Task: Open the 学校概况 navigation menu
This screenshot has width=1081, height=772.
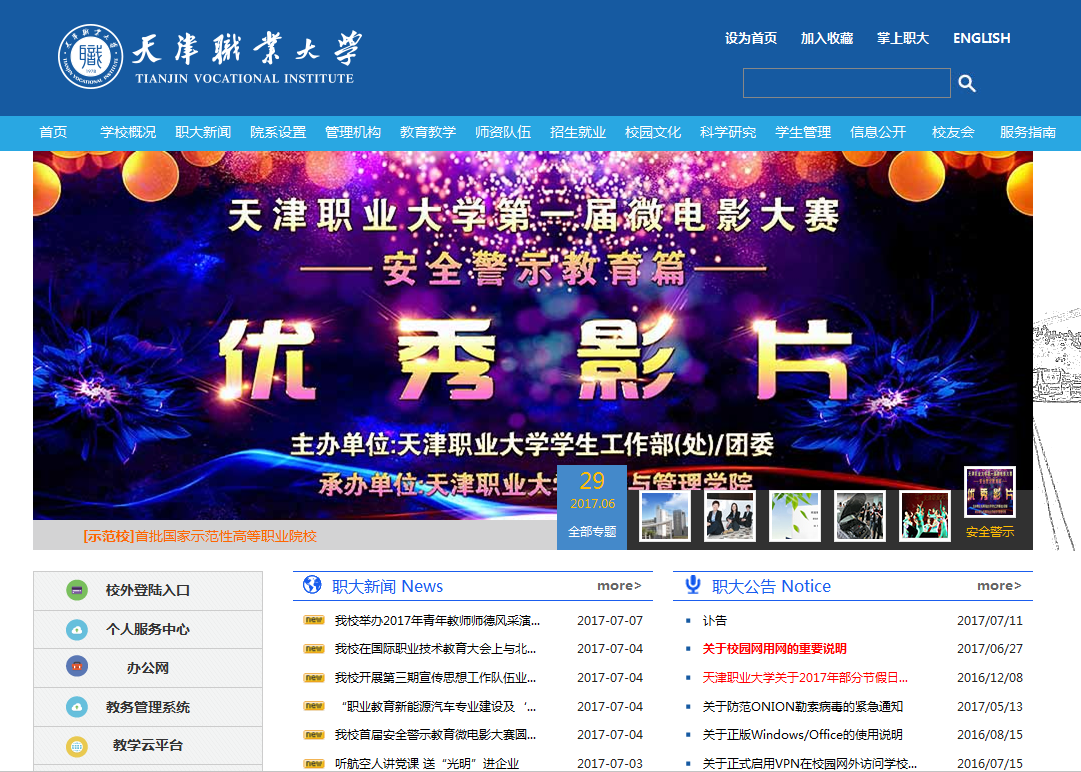Action: click(x=128, y=132)
